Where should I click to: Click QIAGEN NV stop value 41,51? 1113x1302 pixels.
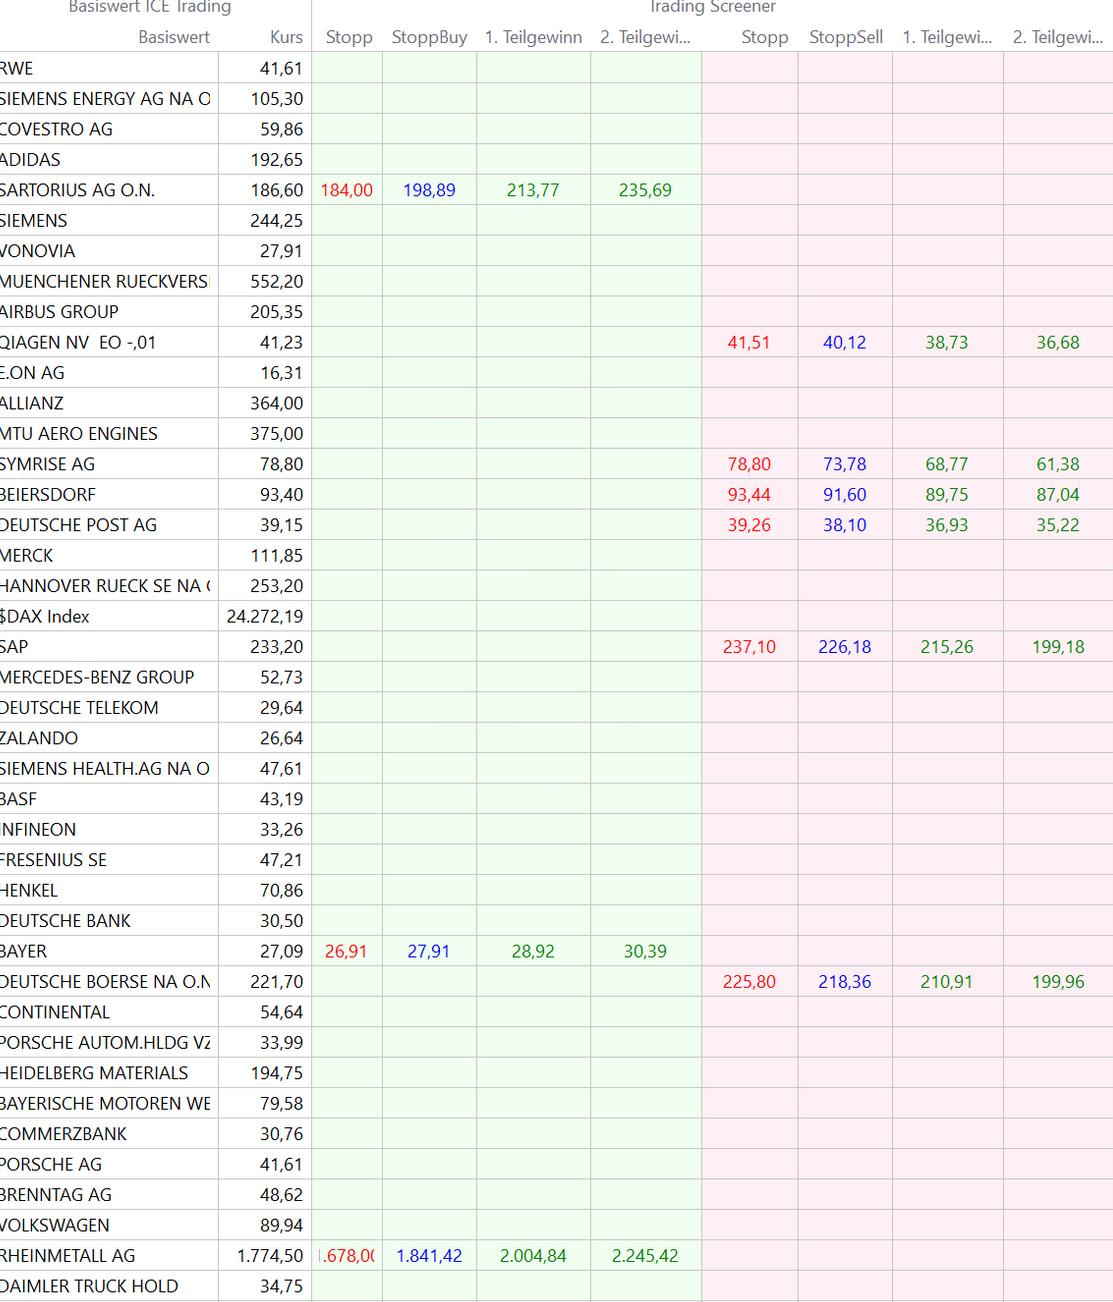coord(748,342)
